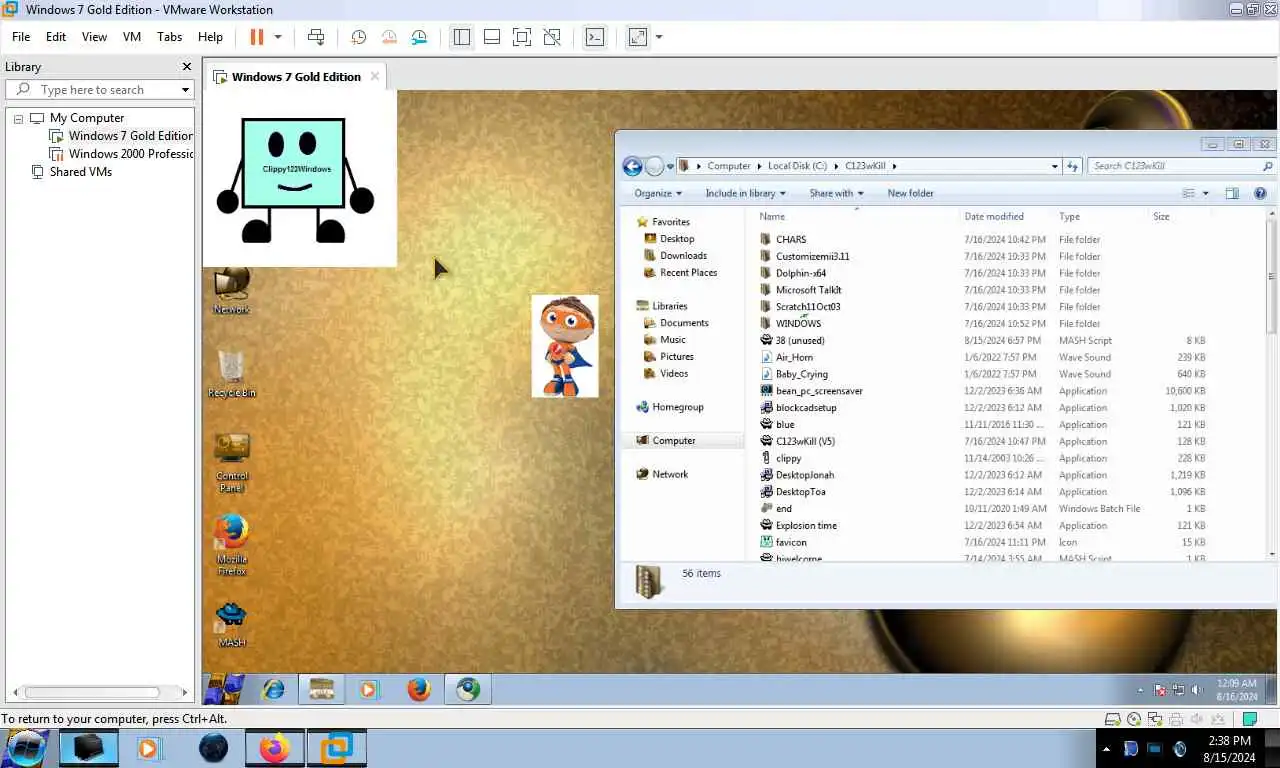Open the stretch guest dropdown arrow

[x=658, y=37]
